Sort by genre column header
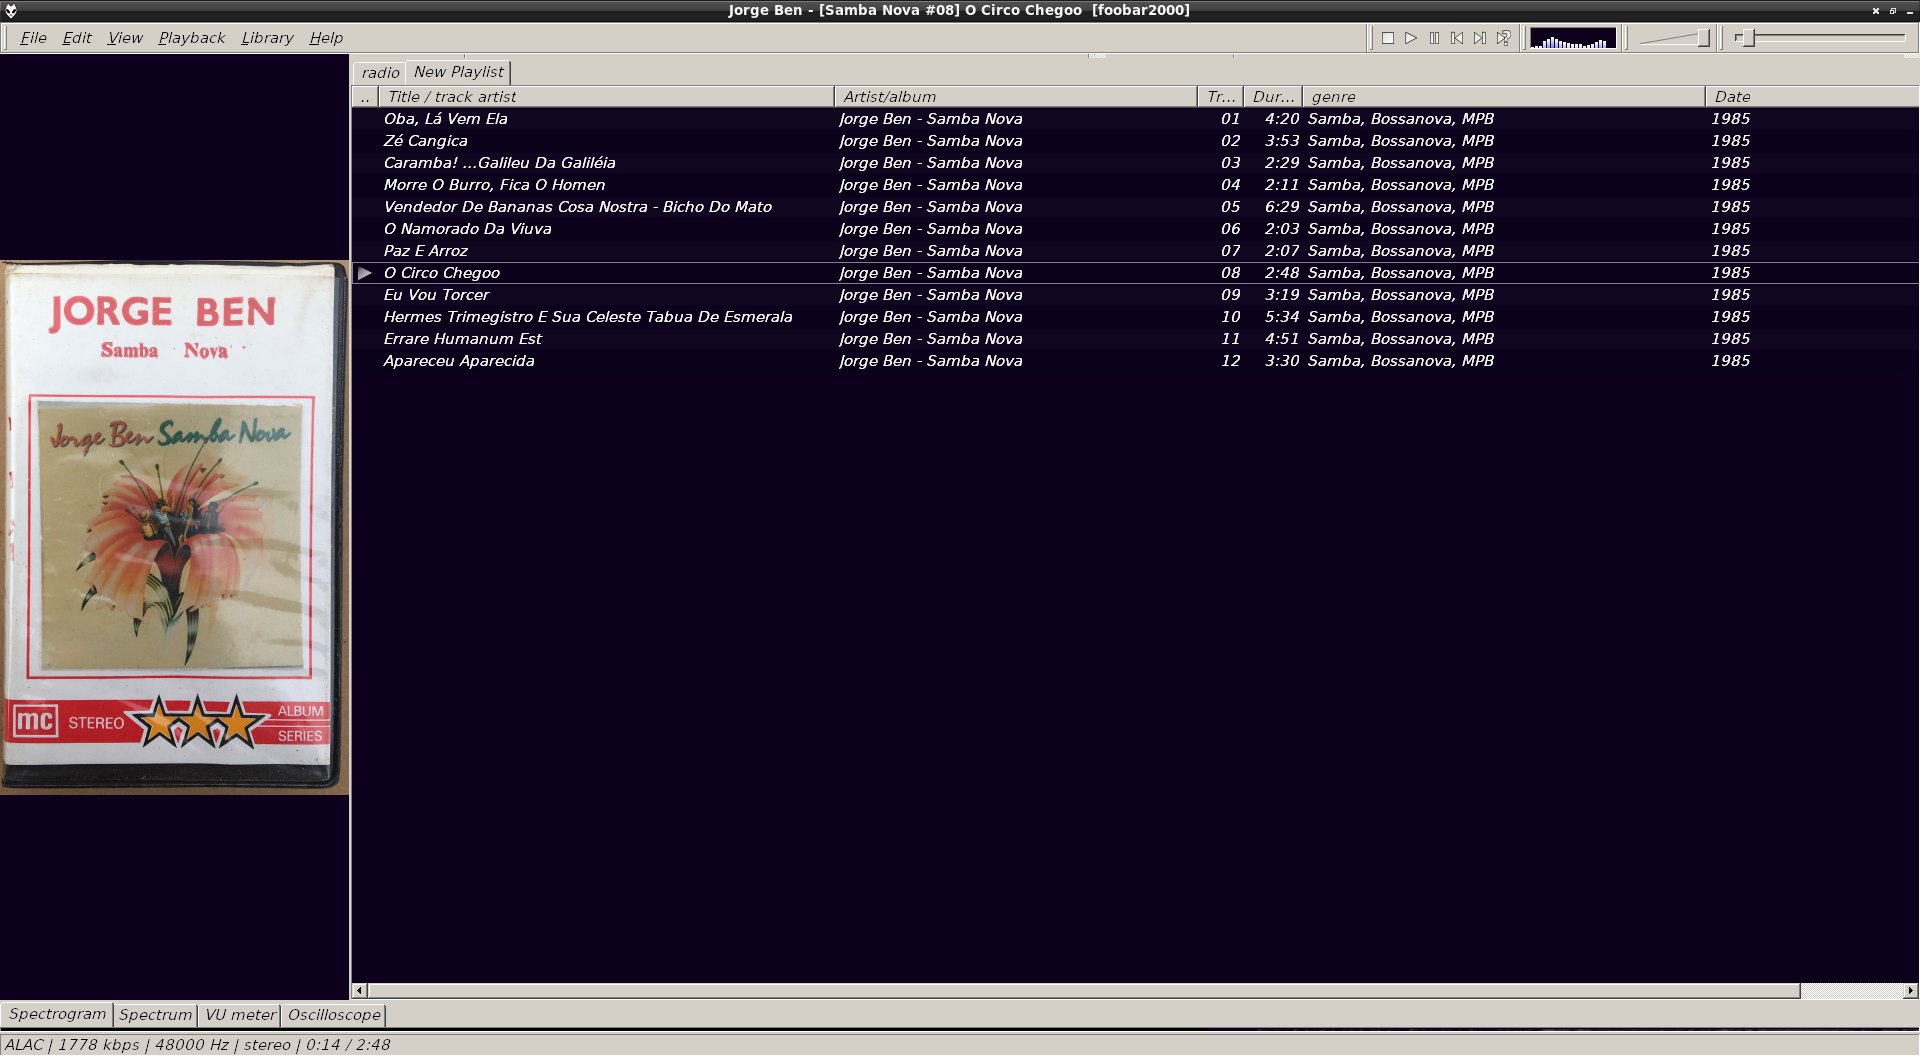This screenshot has width=1920, height=1056. coord(1504,97)
